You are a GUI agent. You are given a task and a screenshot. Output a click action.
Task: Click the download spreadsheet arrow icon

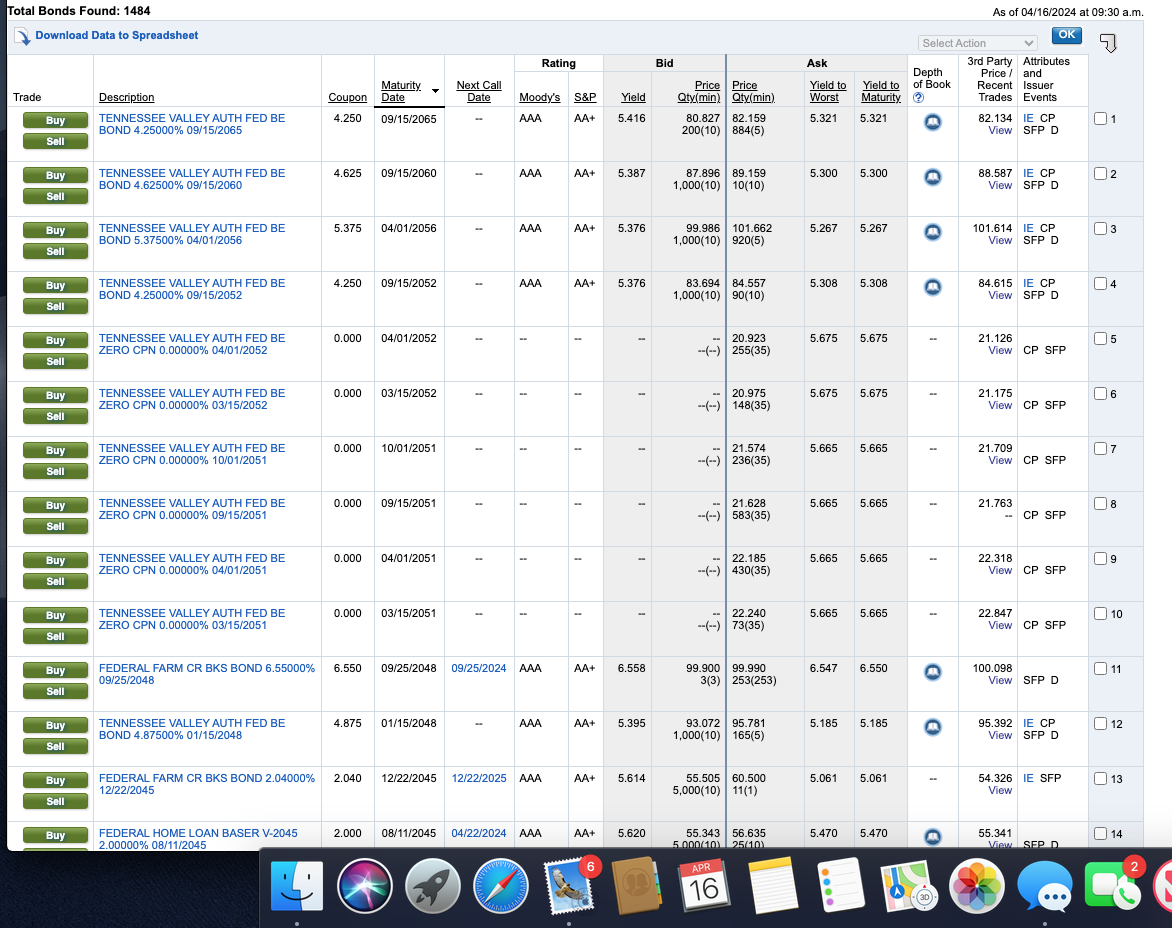tap(22, 37)
